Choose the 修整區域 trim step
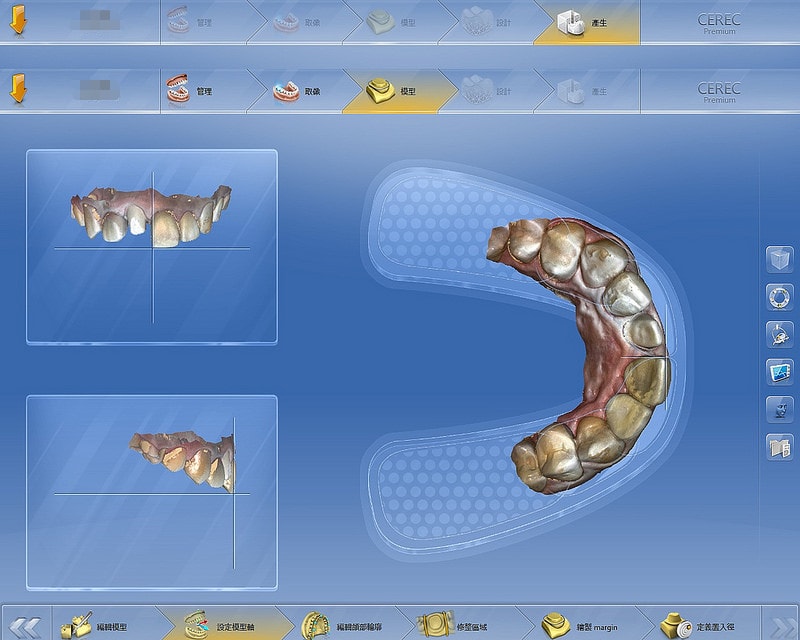The width and height of the screenshot is (800, 640). (458, 626)
